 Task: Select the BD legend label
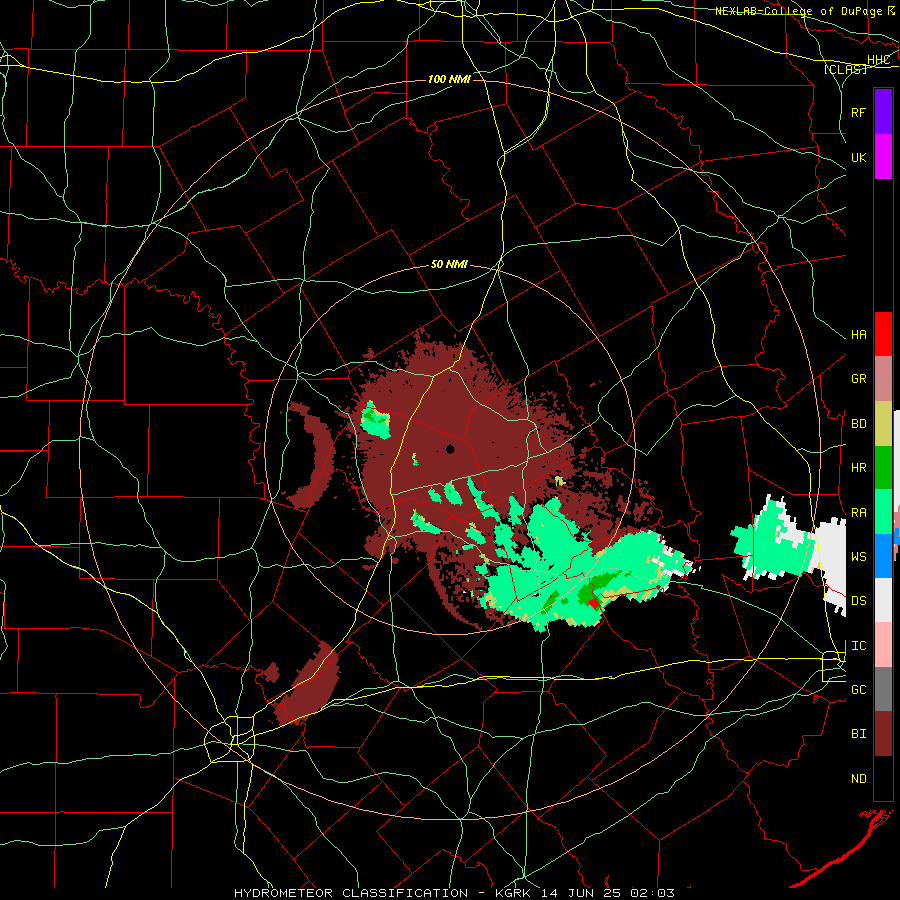pyautogui.click(x=859, y=424)
